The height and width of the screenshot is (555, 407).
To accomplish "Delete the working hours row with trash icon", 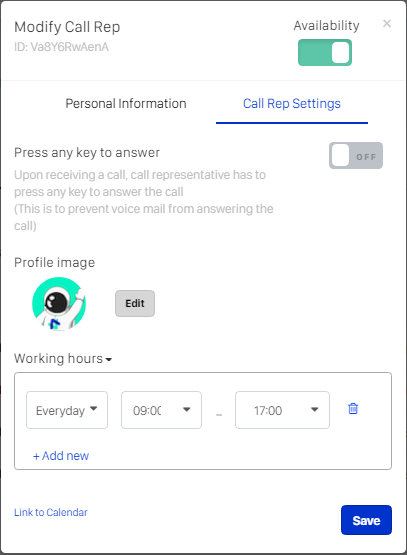I will (353, 409).
